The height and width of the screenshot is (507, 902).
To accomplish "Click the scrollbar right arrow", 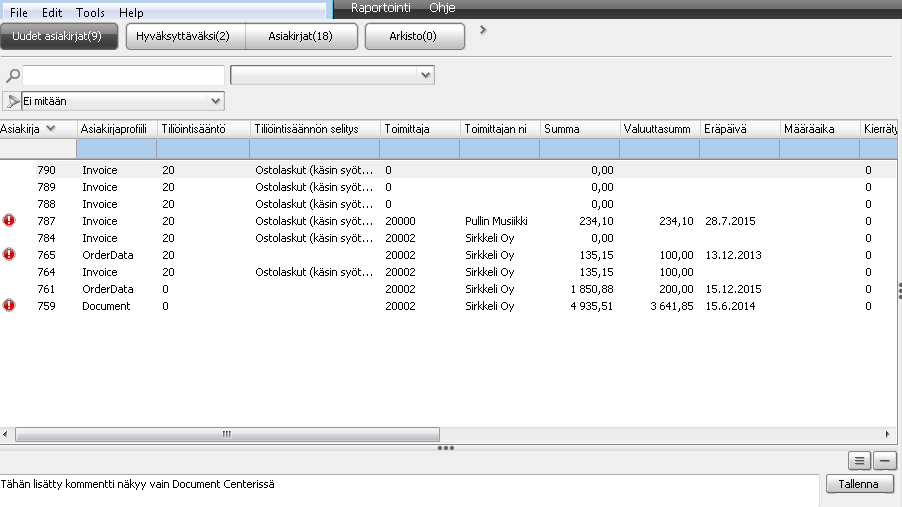I will click(888, 434).
